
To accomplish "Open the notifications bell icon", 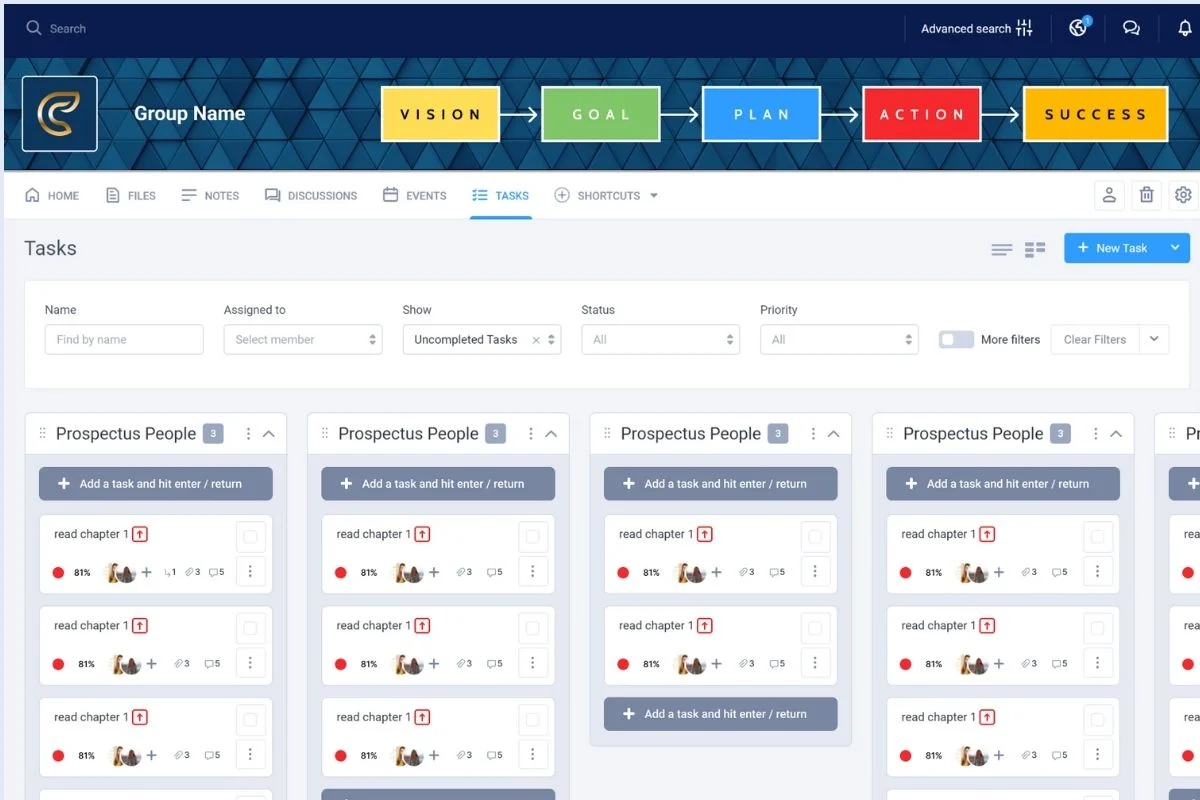I will [x=1184, y=28].
